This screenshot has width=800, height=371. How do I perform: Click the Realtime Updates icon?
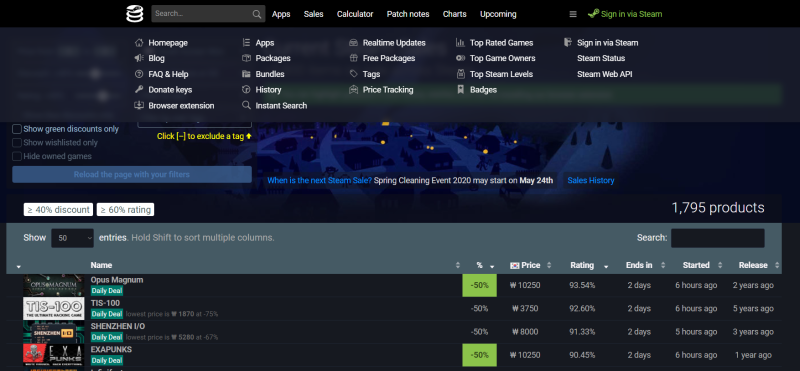click(x=354, y=43)
